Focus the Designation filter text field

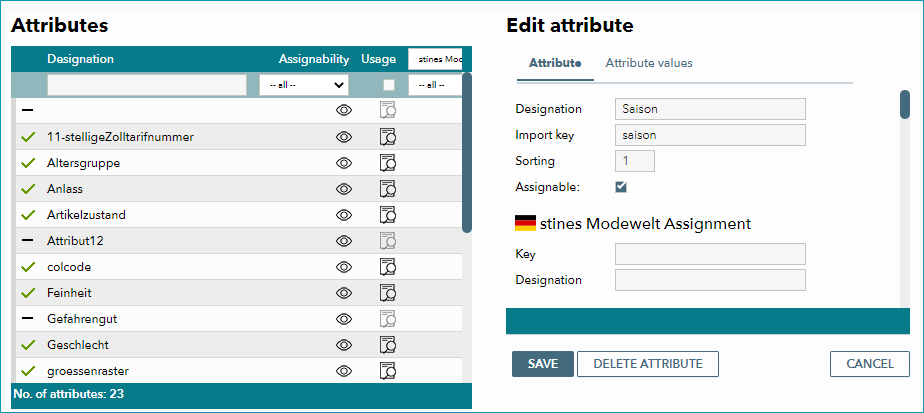(147, 85)
